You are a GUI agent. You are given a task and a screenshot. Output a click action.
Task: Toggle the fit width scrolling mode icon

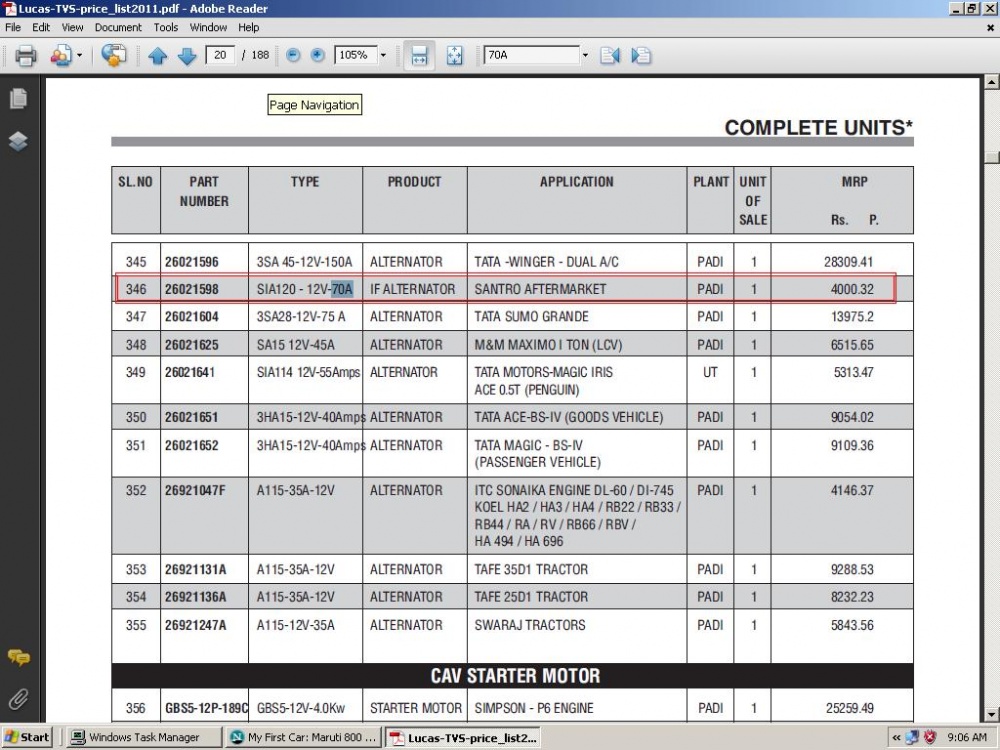click(419, 55)
